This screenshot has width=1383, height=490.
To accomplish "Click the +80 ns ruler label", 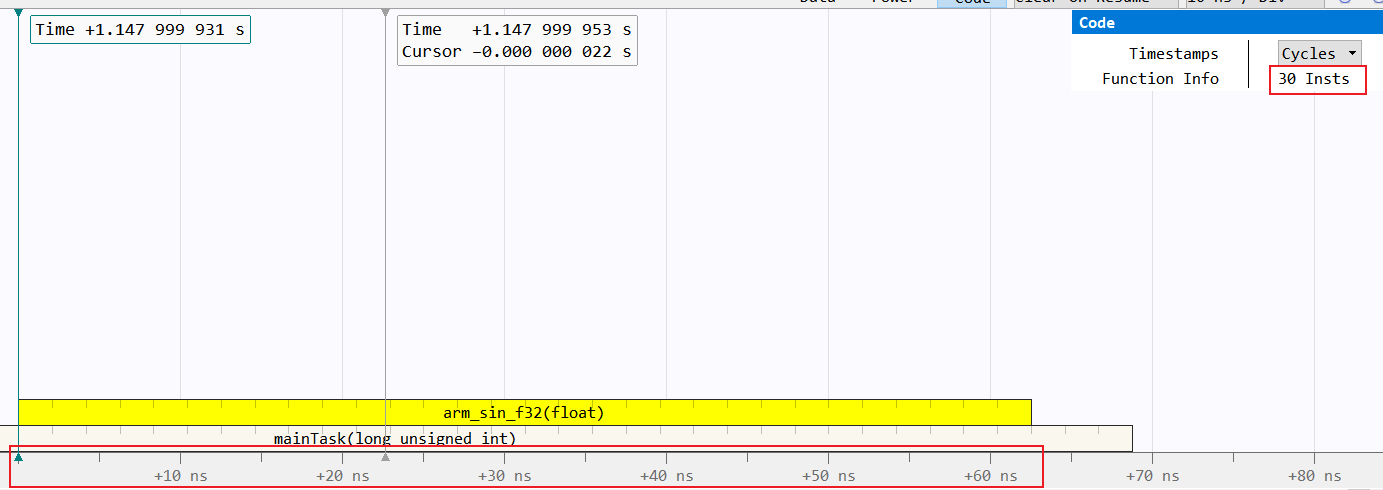I will pos(1315,476).
